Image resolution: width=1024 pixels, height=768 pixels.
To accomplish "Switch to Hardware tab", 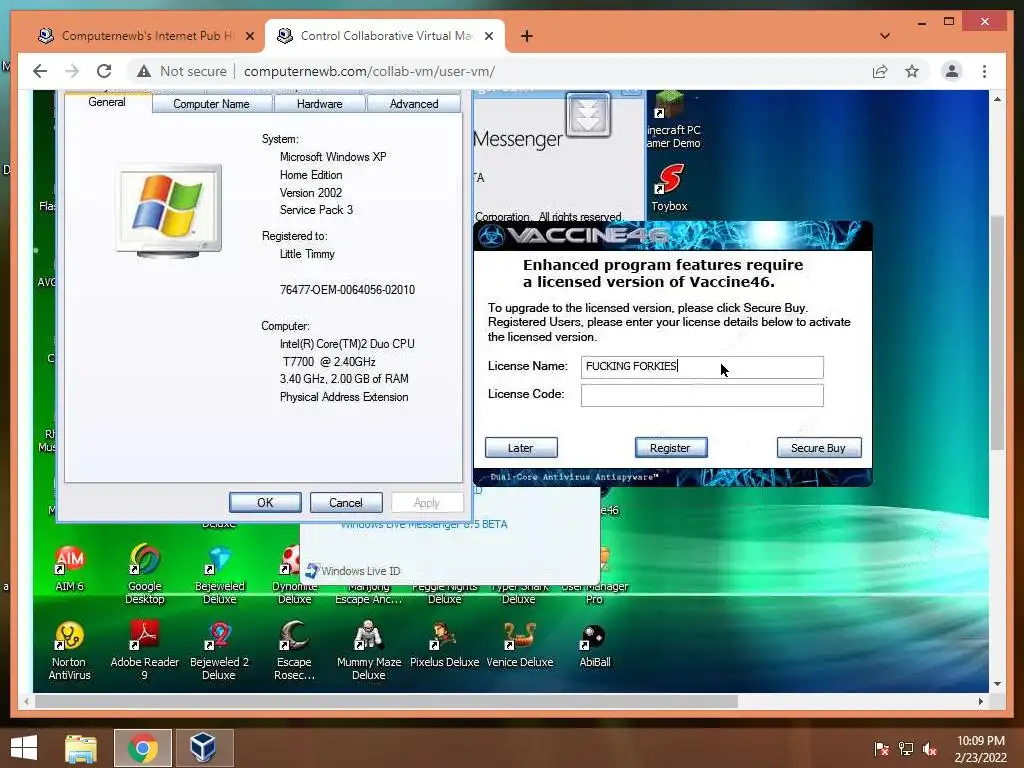I will [x=319, y=104].
